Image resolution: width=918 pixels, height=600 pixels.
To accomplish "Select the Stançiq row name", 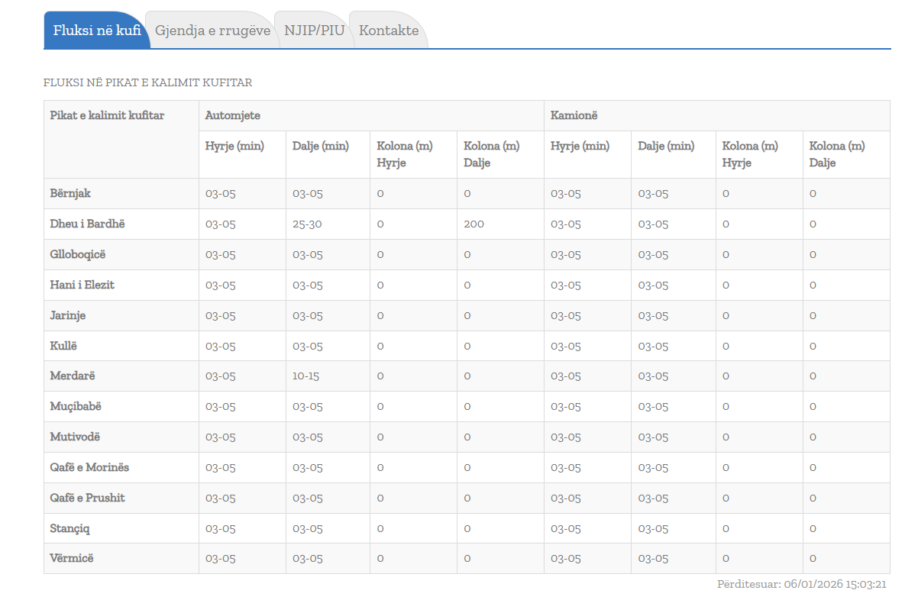I will (x=71, y=528).
